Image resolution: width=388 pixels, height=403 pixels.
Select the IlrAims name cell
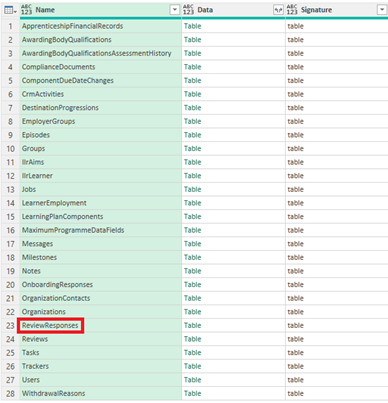[101, 162]
